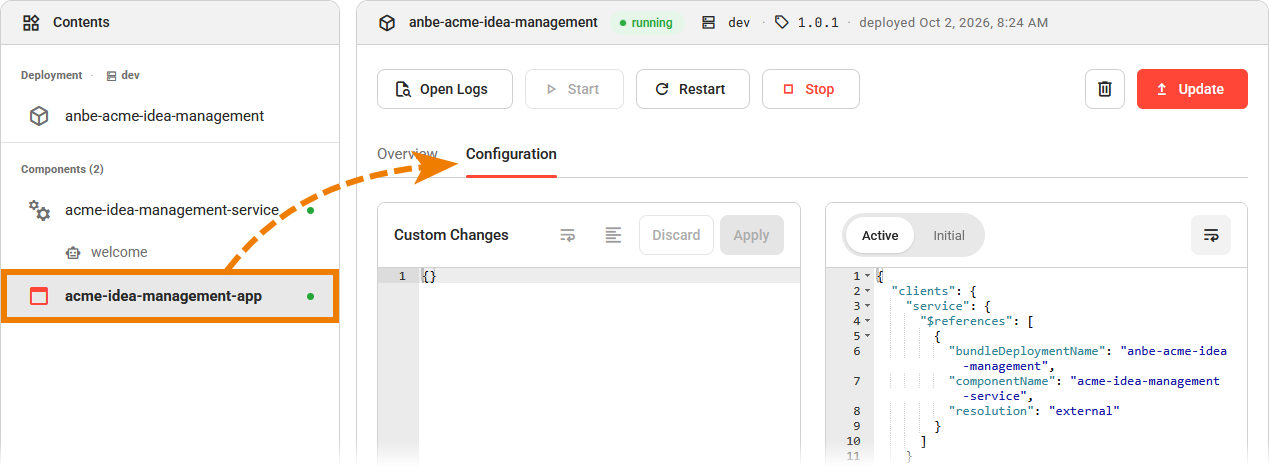Collapse the "clients" fold arrow at line 2
Screen dimensions: 1269x468
tap(867, 291)
